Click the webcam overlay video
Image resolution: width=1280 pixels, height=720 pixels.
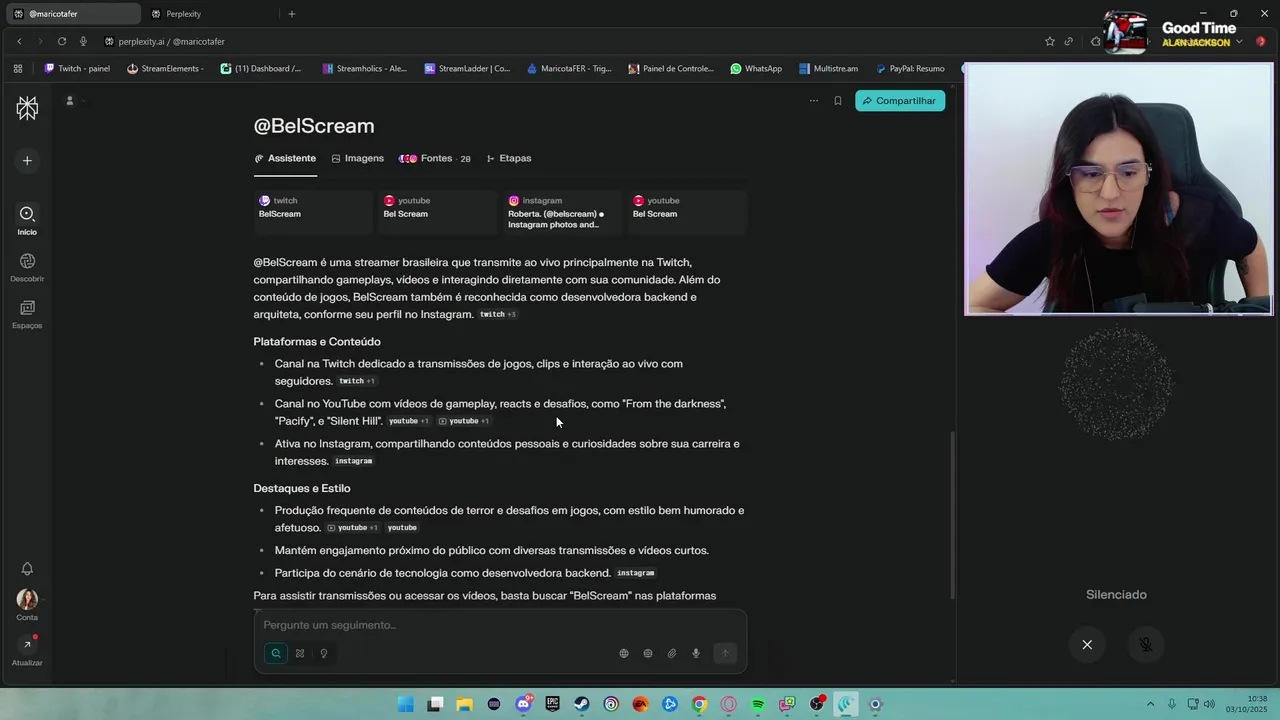(1118, 189)
